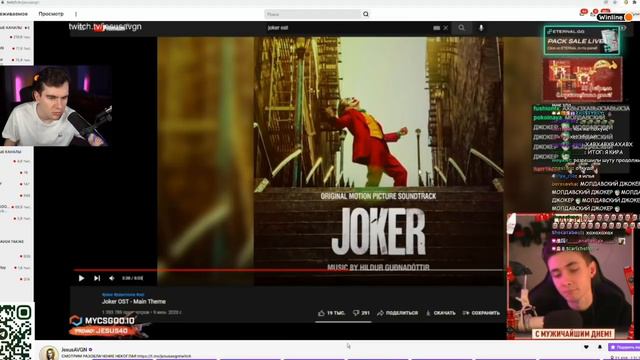Dislike the video showing 291
This screenshot has width=640, height=360.
[361, 313]
